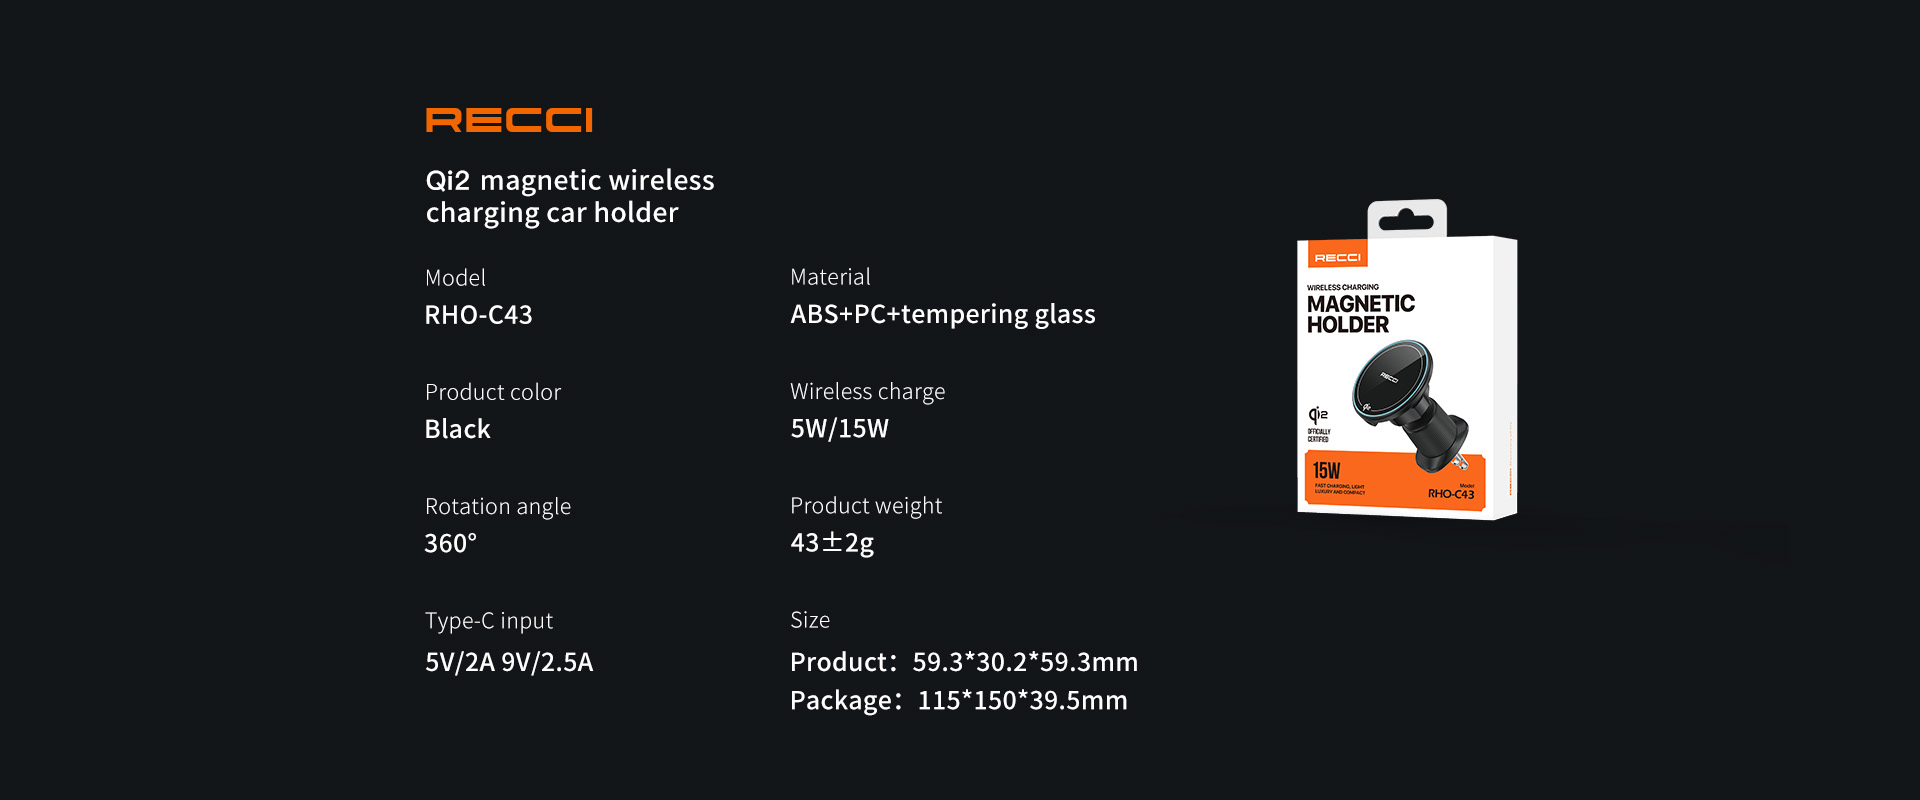
Task: Click the RHO-C43 model value
Action: pyautogui.click(x=478, y=315)
